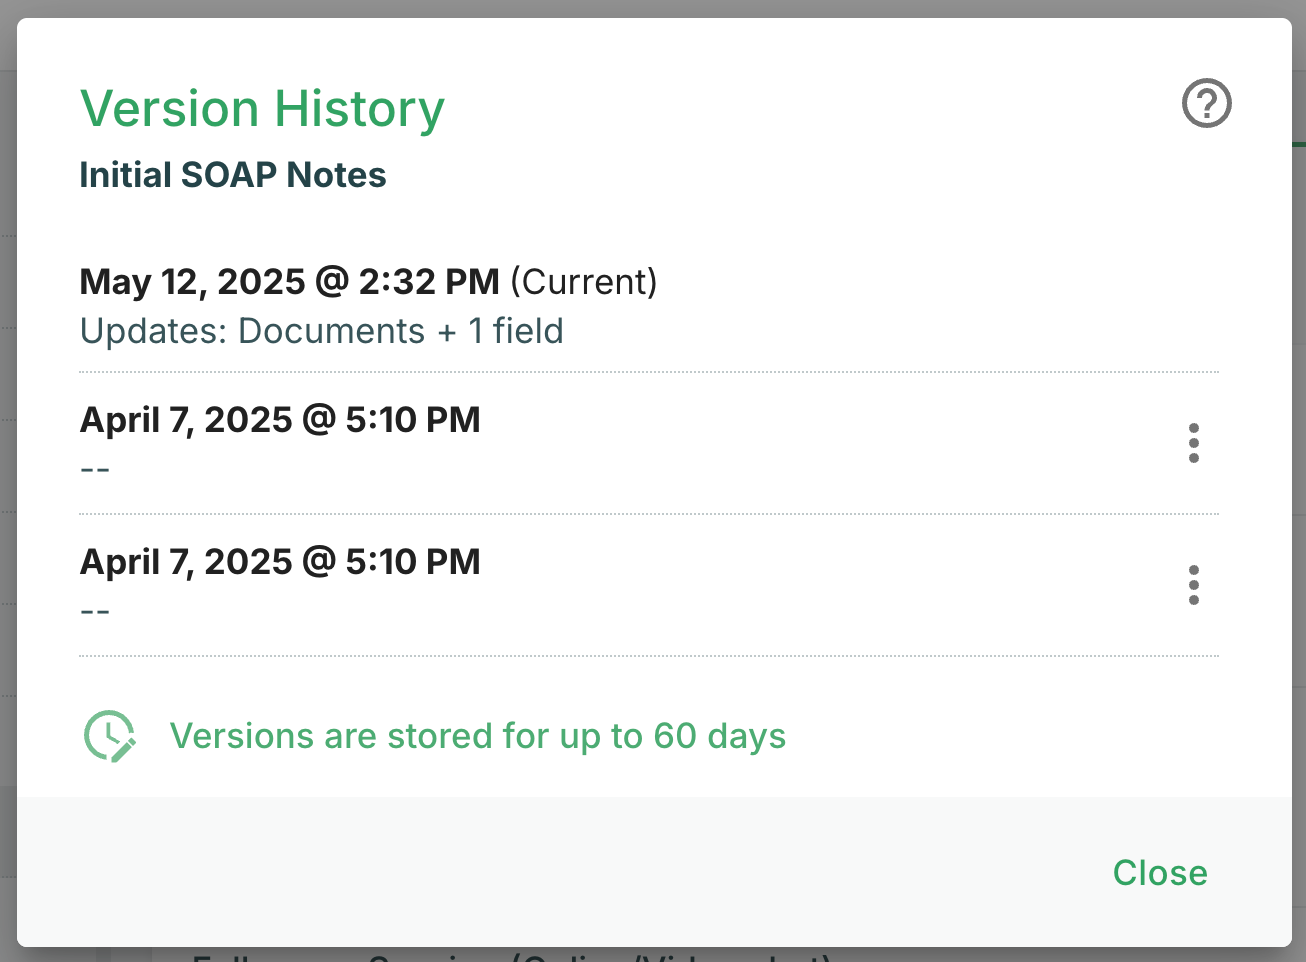The image size is (1306, 962).
Task: Click the dimmed backdrop right of the dialog
Action: (x=1299, y=480)
